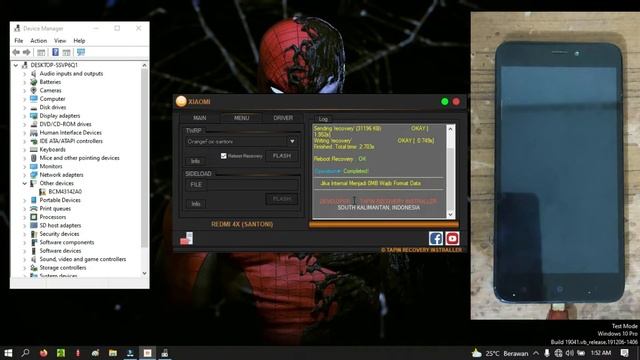The image size is (640, 360).
Task: Click Back arrow in Device Manager toolbar
Action: click(16, 52)
